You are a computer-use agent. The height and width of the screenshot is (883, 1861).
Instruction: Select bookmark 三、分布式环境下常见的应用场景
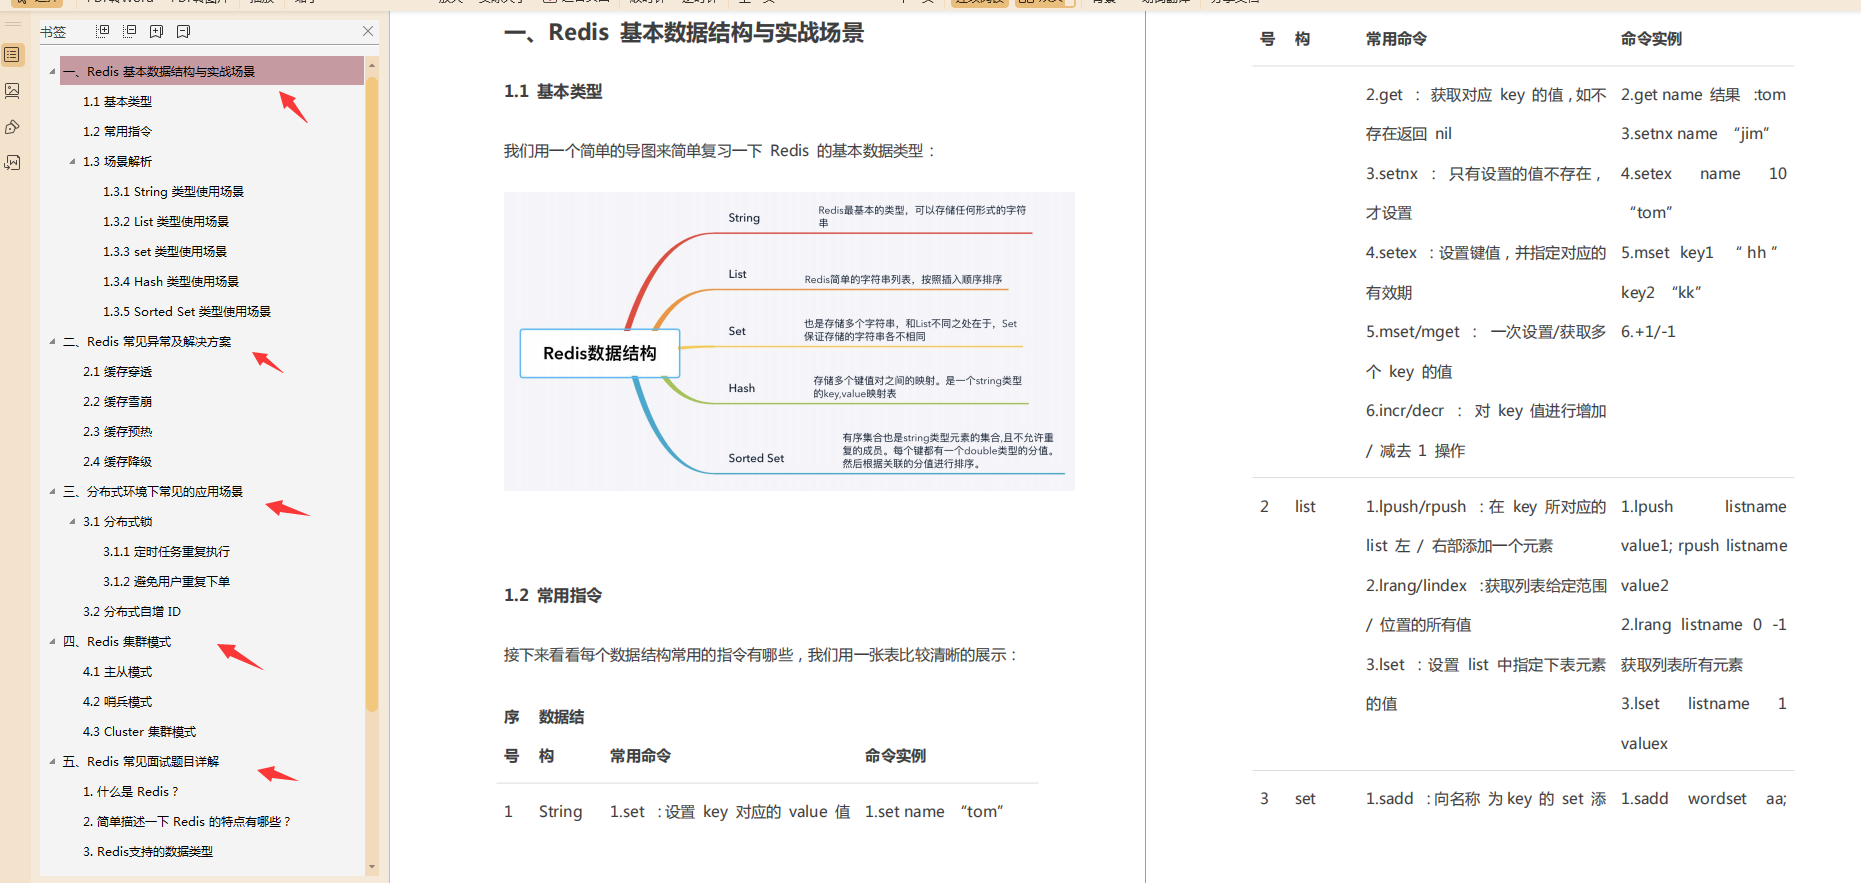coord(153,492)
